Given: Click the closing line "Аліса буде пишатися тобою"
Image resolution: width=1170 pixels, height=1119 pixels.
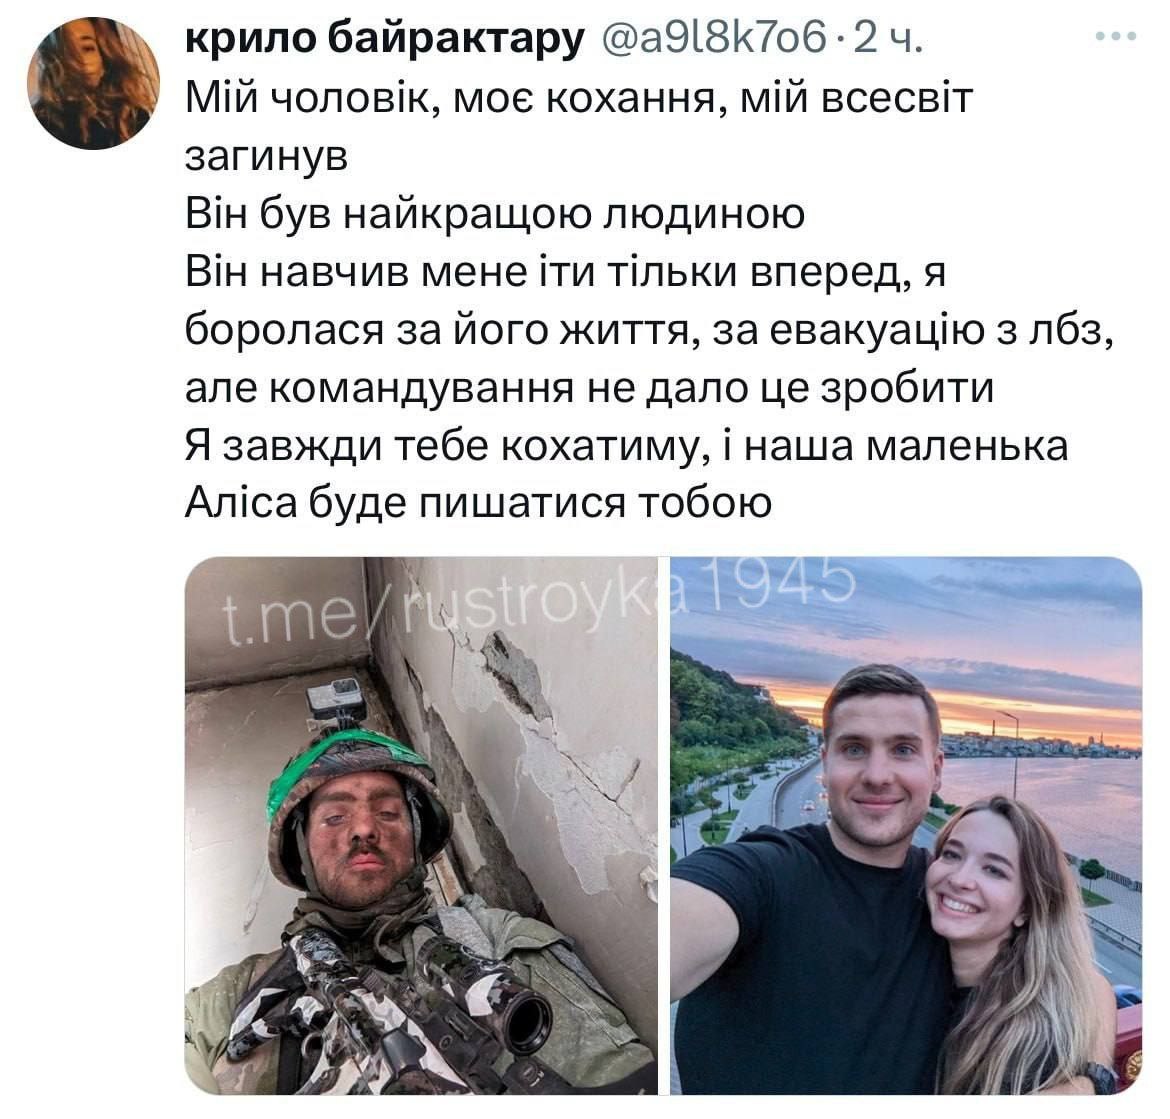Looking at the screenshot, I should tap(478, 504).
